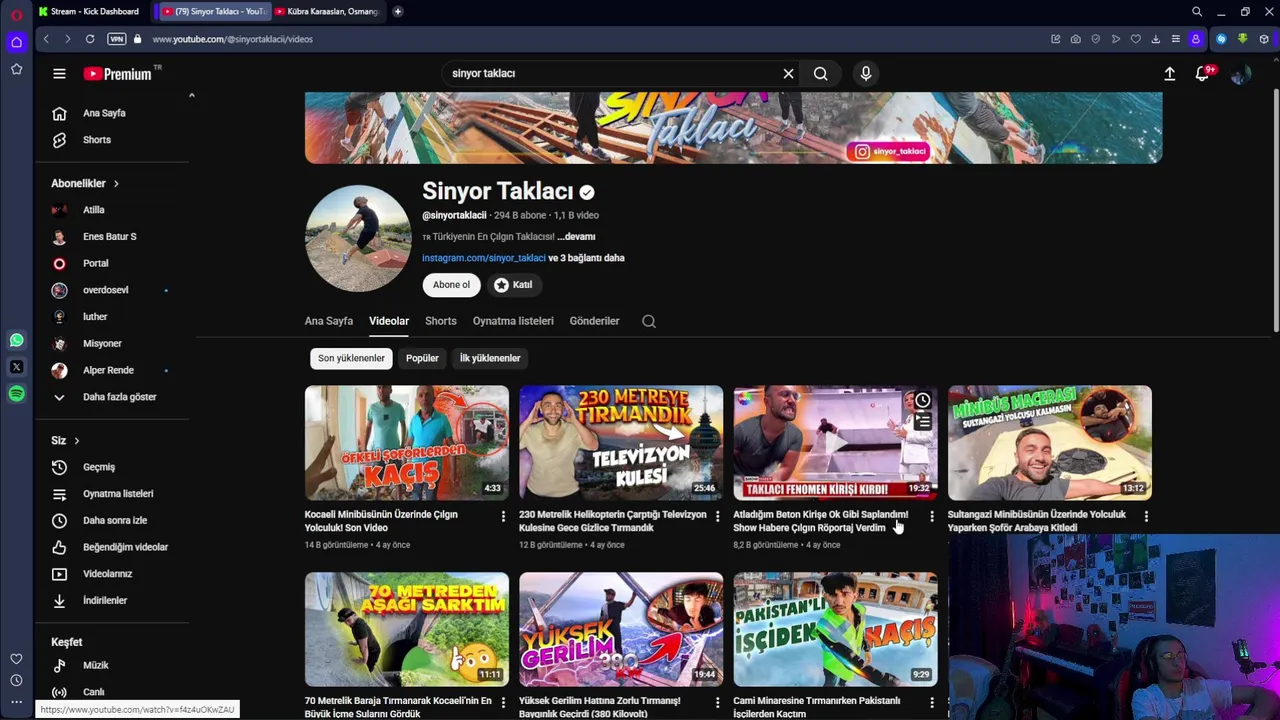Switch to channel Shorts tab
The image size is (1280, 720).
tap(441, 321)
